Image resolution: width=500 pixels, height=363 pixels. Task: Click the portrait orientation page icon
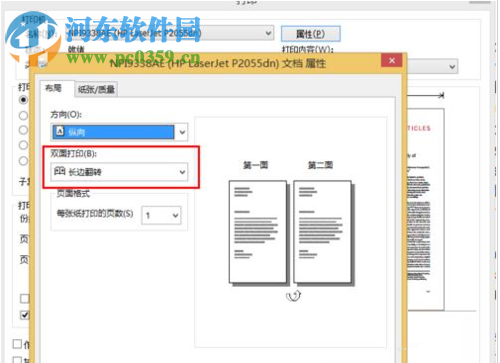pos(60,131)
